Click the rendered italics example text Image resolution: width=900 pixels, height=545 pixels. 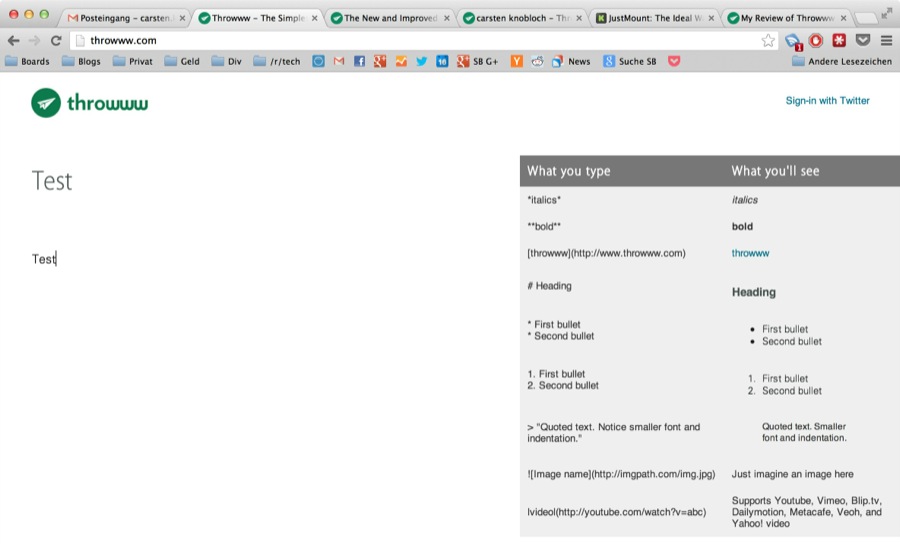tap(744, 200)
